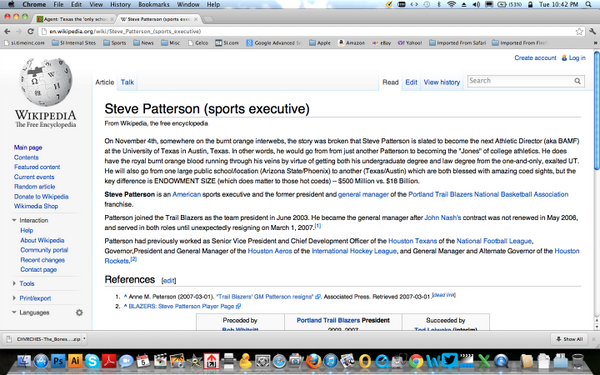Click the Create account link

point(535,58)
